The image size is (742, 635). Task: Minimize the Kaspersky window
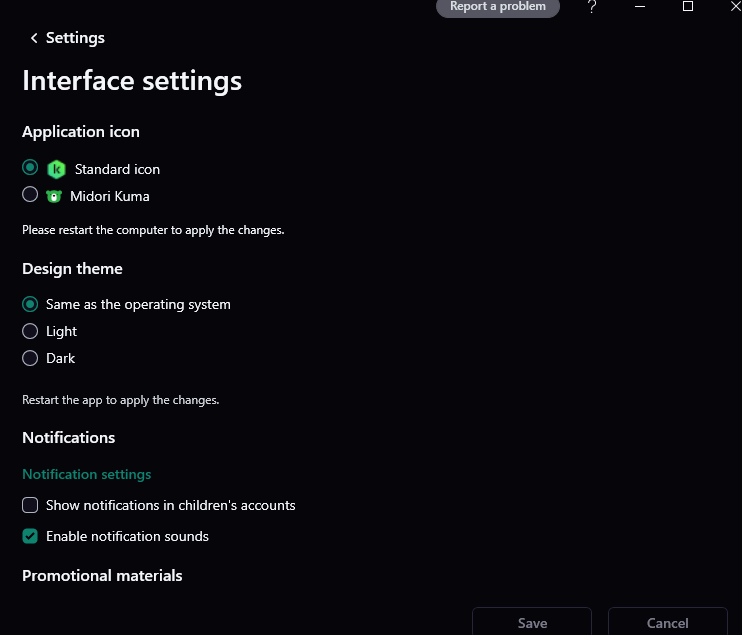click(x=640, y=7)
